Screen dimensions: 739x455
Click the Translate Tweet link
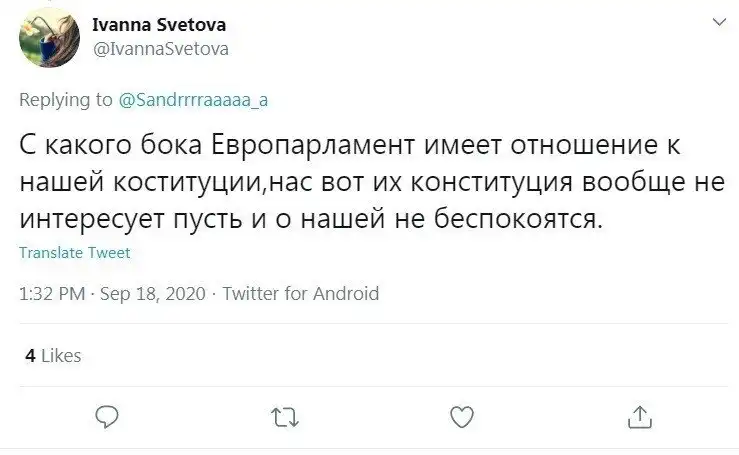pyautogui.click(x=74, y=254)
